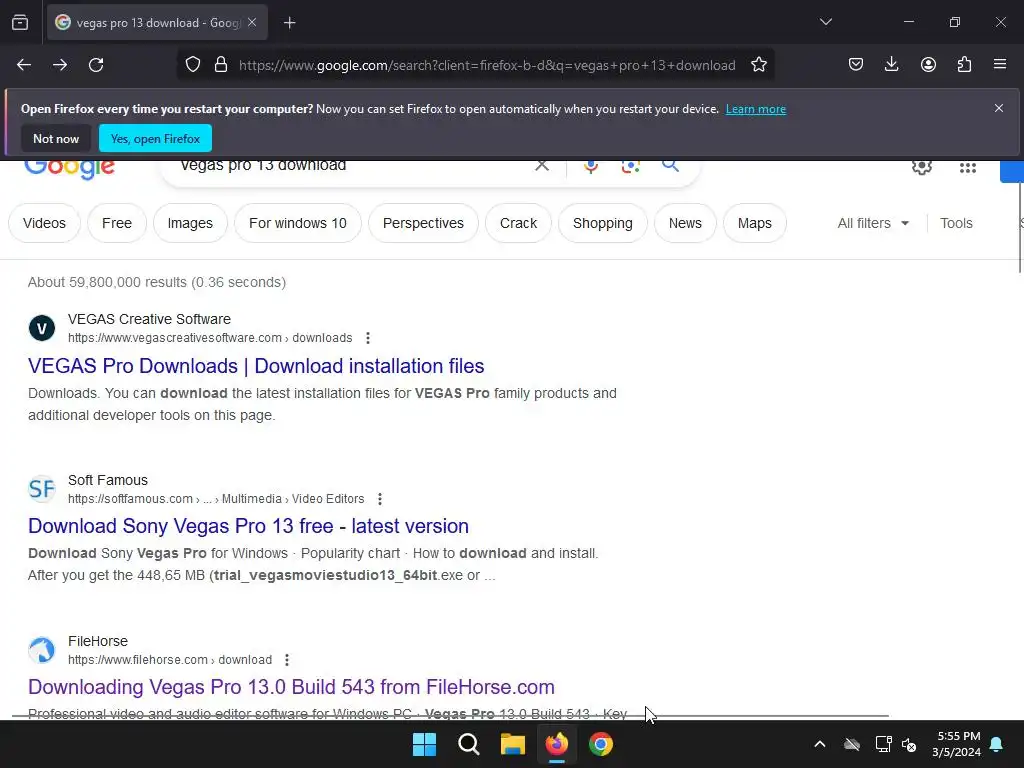The height and width of the screenshot is (768, 1024).
Task: Open Firefox downloads panel
Action: [x=891, y=64]
